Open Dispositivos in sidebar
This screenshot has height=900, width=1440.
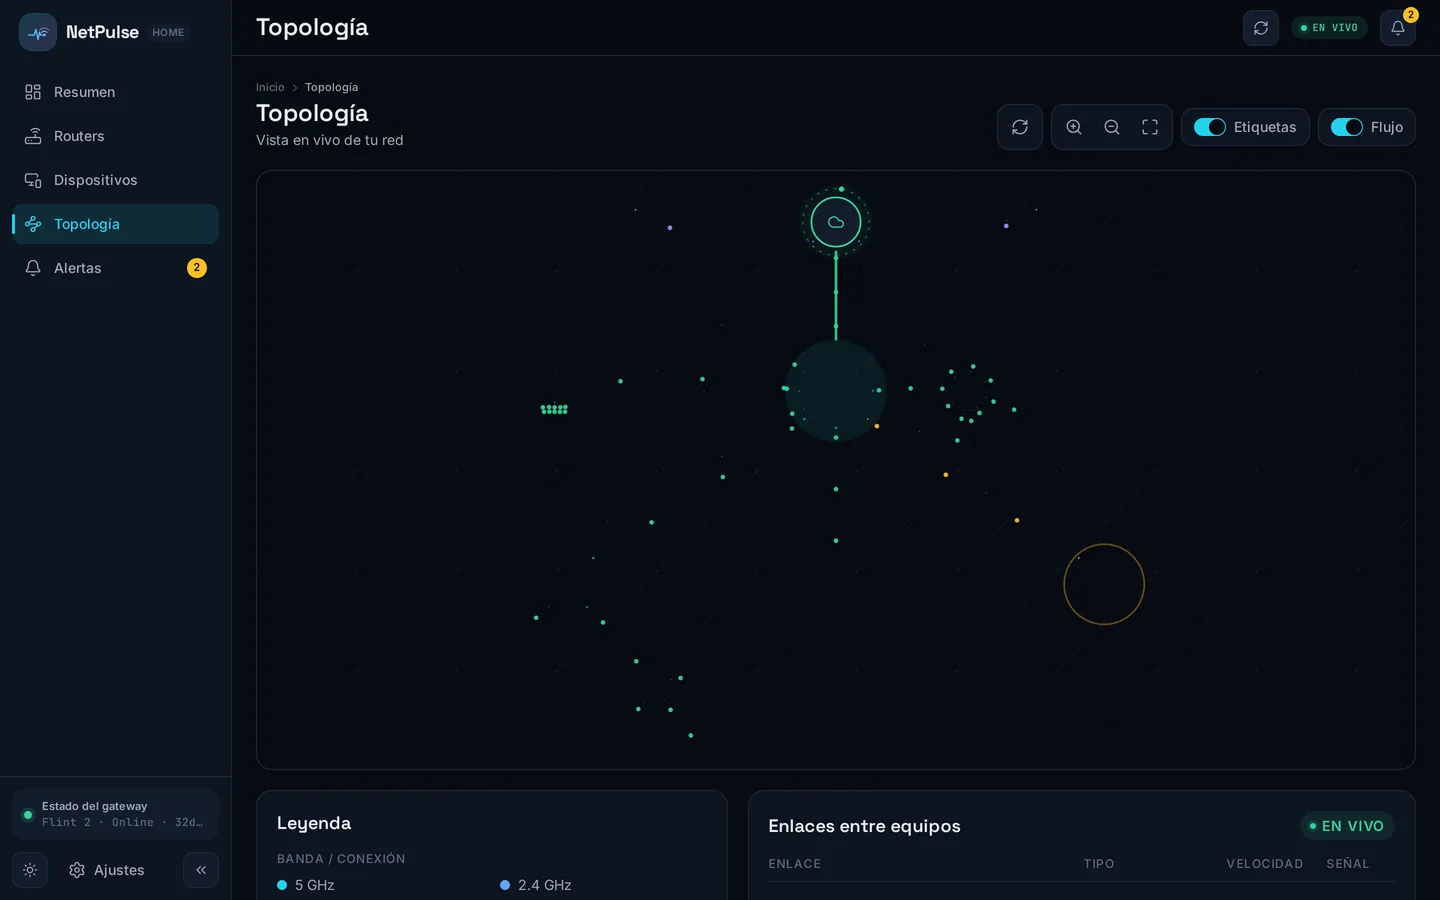coord(115,180)
